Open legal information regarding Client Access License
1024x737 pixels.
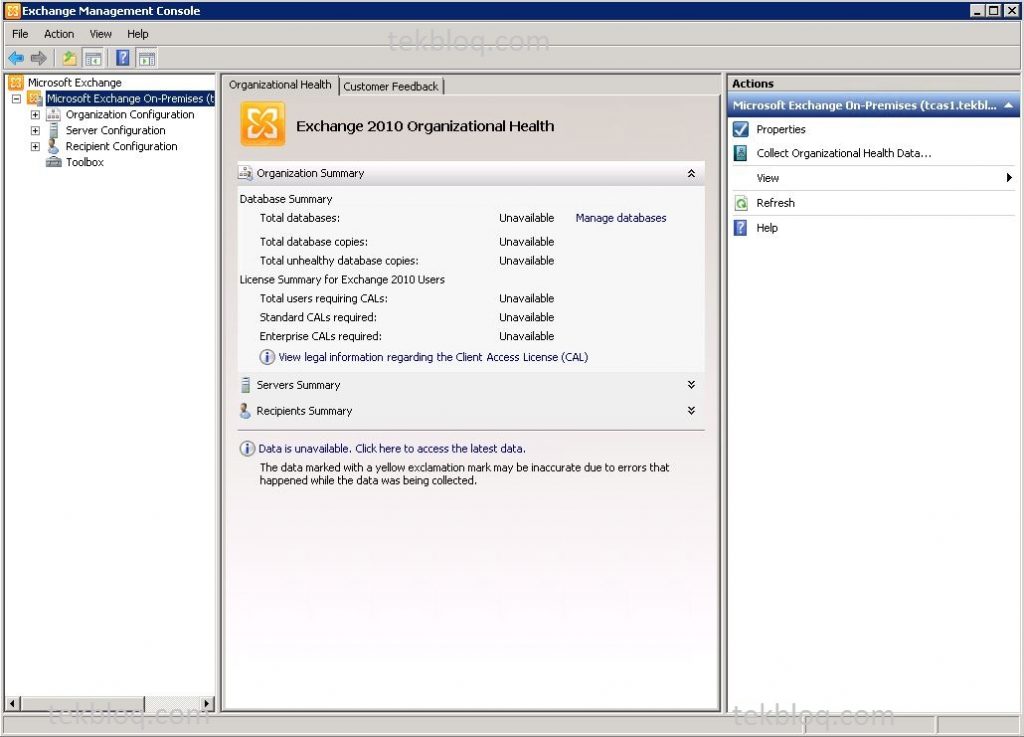[x=433, y=357]
